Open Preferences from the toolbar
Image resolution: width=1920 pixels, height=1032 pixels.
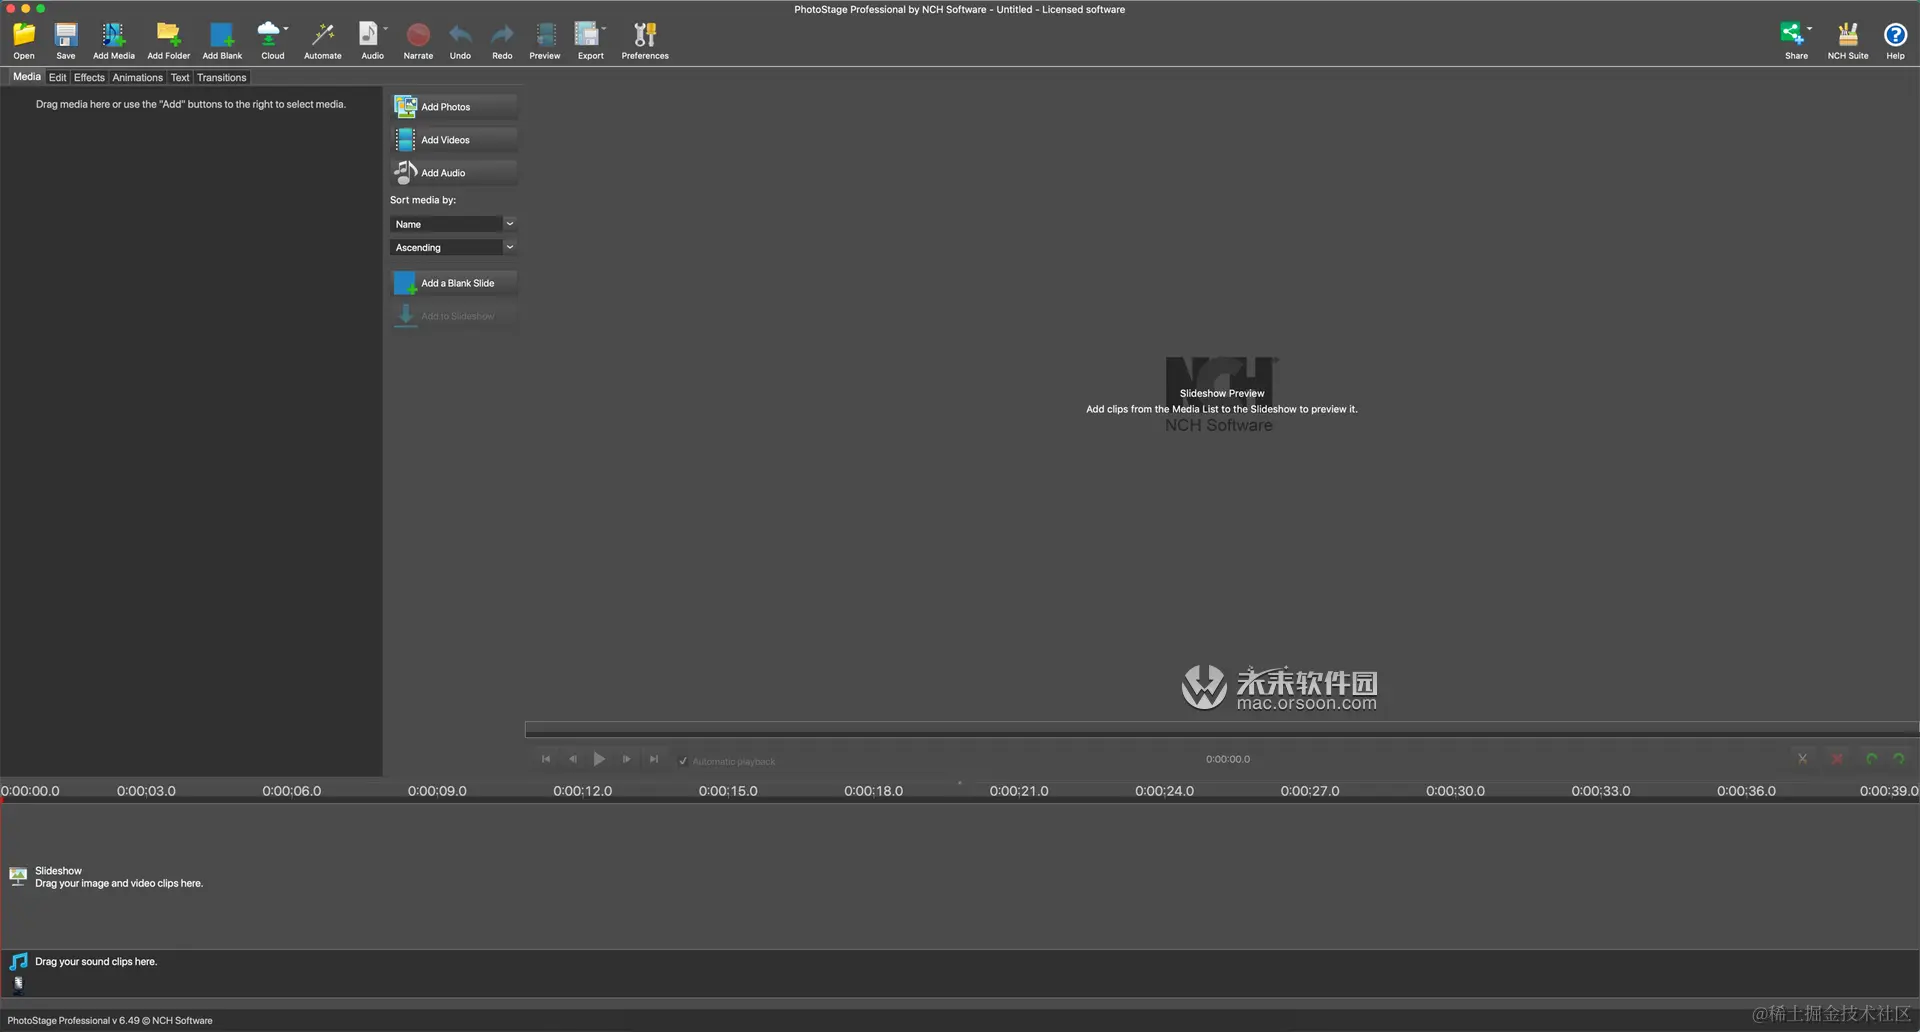click(x=645, y=35)
